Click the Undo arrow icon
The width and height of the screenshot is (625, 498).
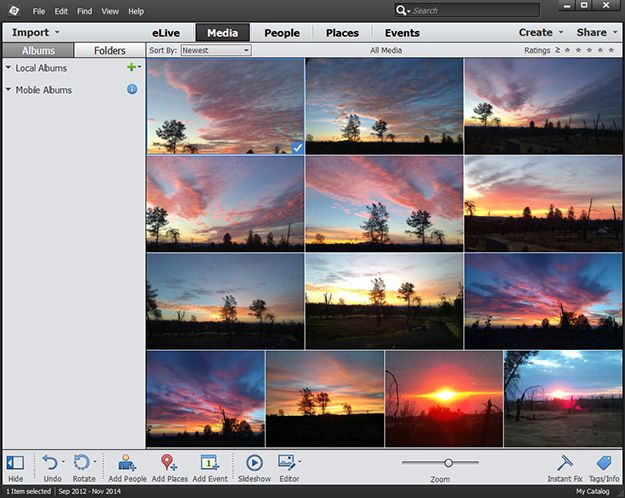point(50,463)
